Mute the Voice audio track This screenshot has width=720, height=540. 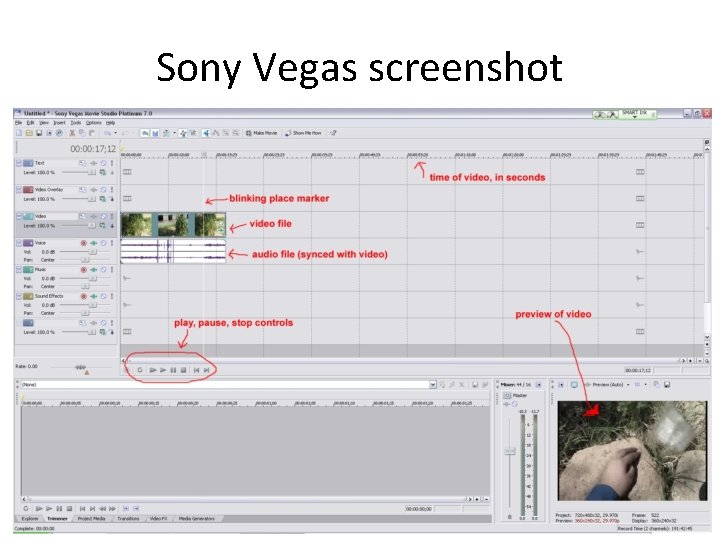pos(103,243)
